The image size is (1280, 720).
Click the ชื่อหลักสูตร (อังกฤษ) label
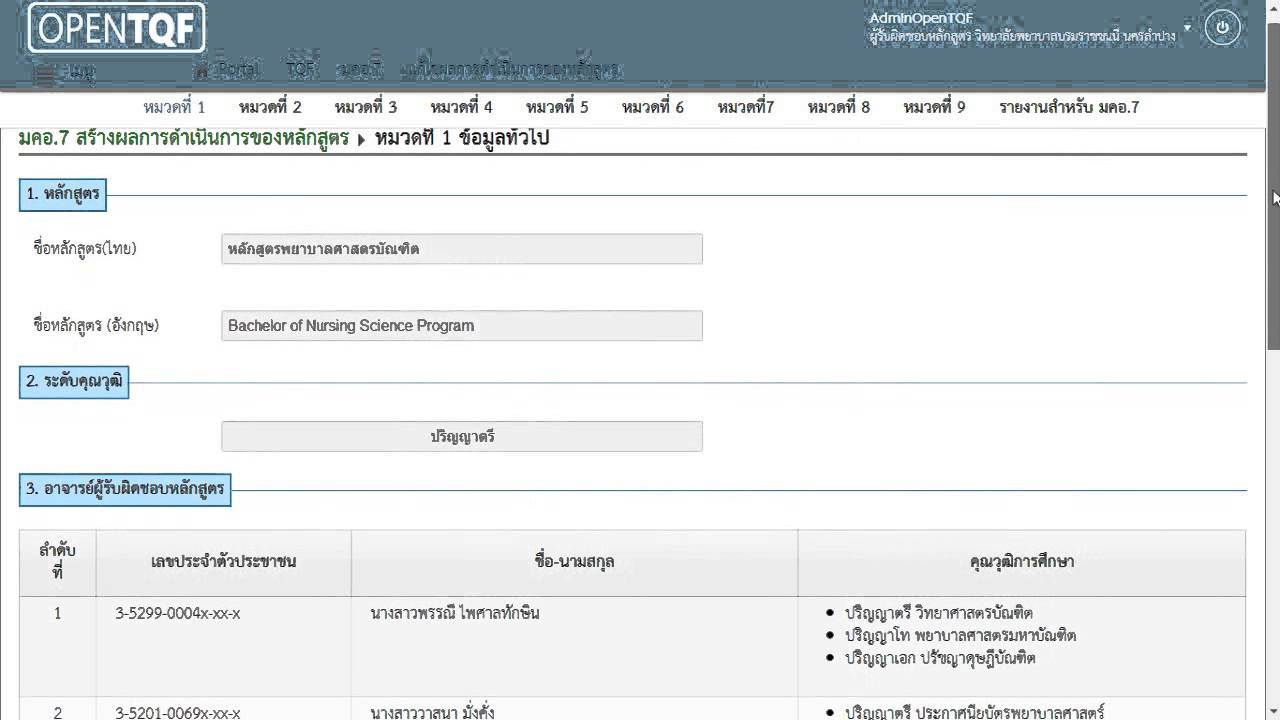pyautogui.click(x=96, y=326)
